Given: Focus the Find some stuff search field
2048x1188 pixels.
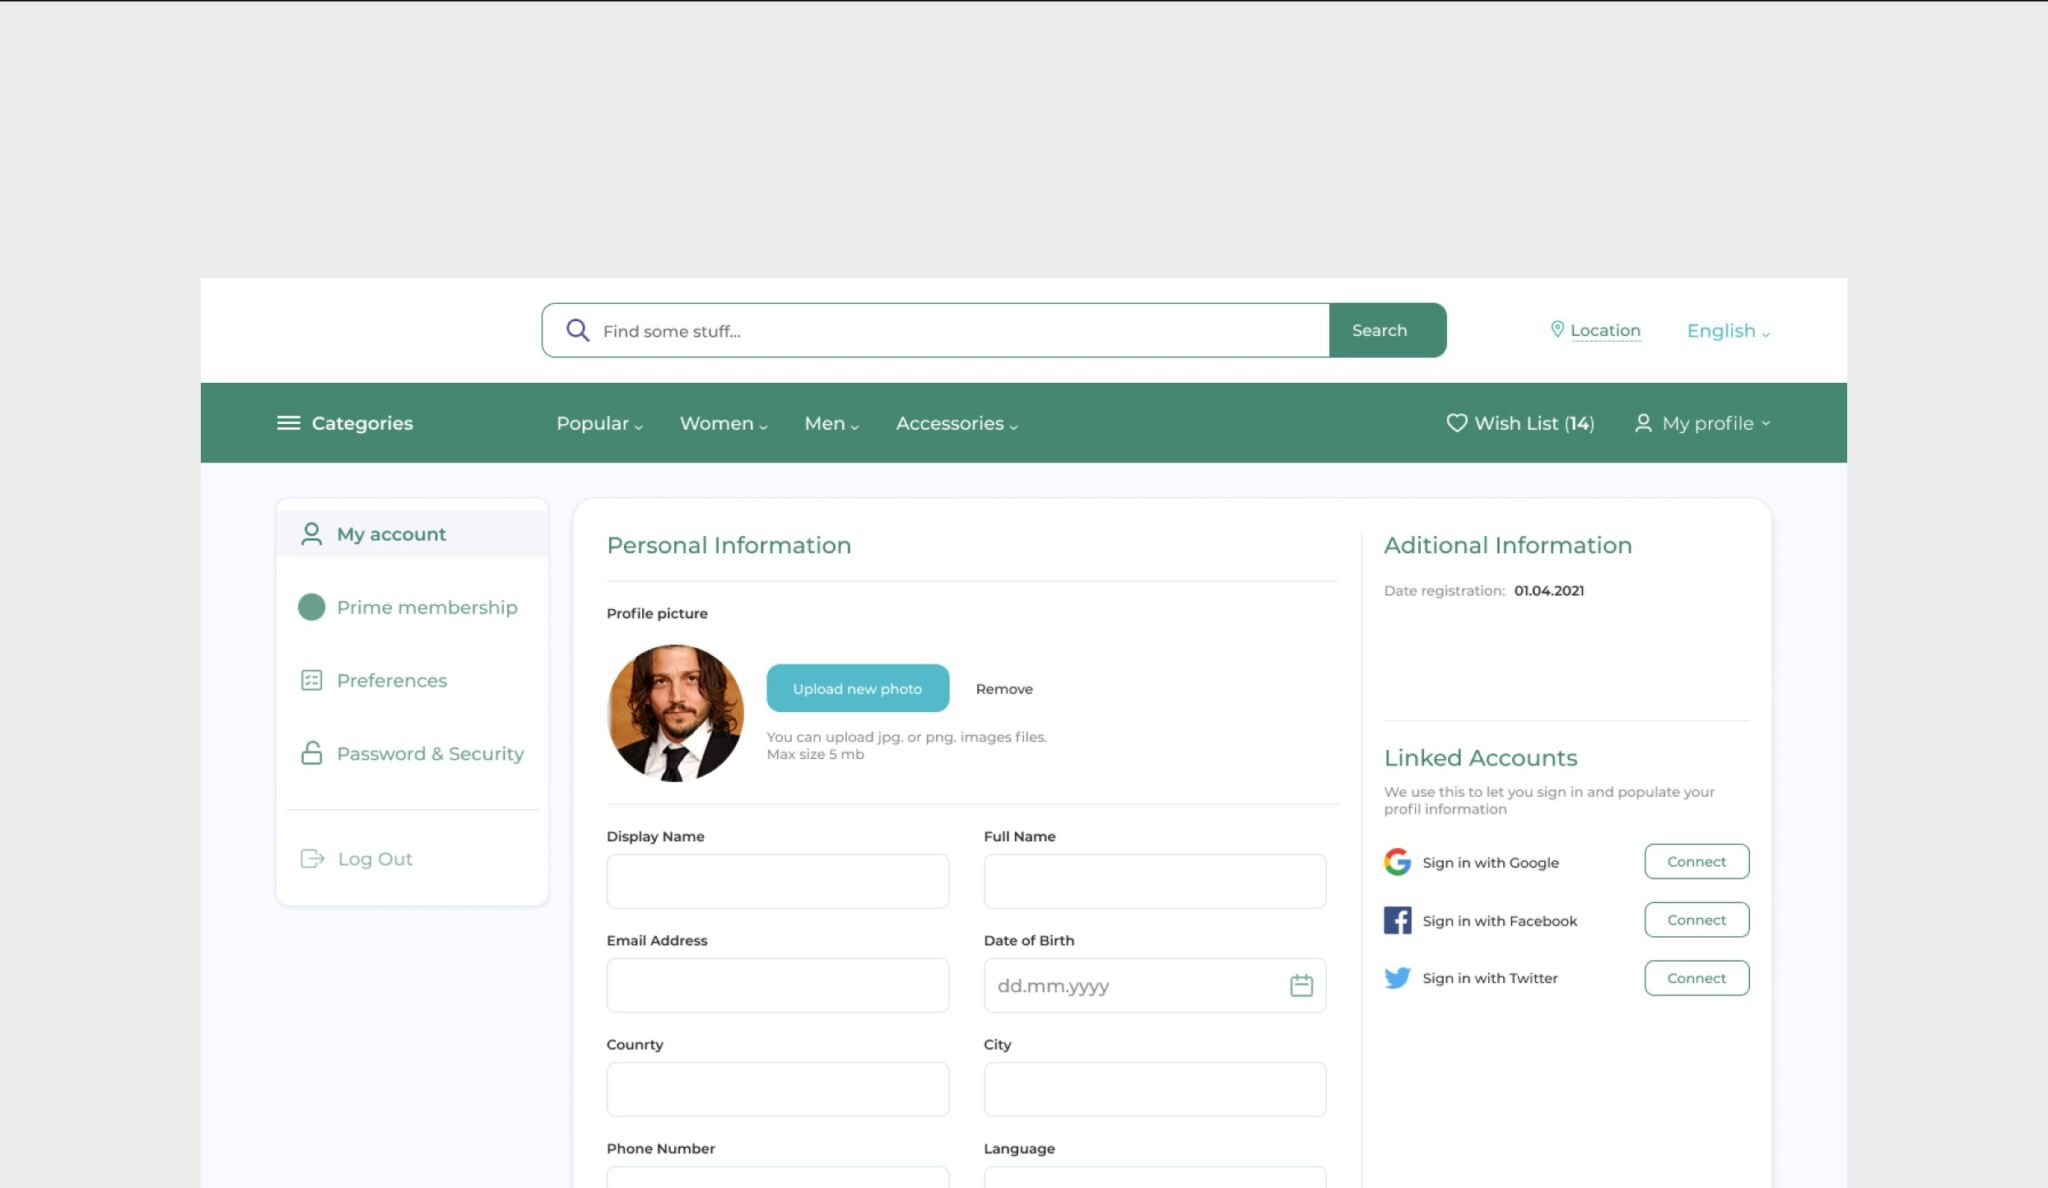Looking at the screenshot, I should [935, 330].
